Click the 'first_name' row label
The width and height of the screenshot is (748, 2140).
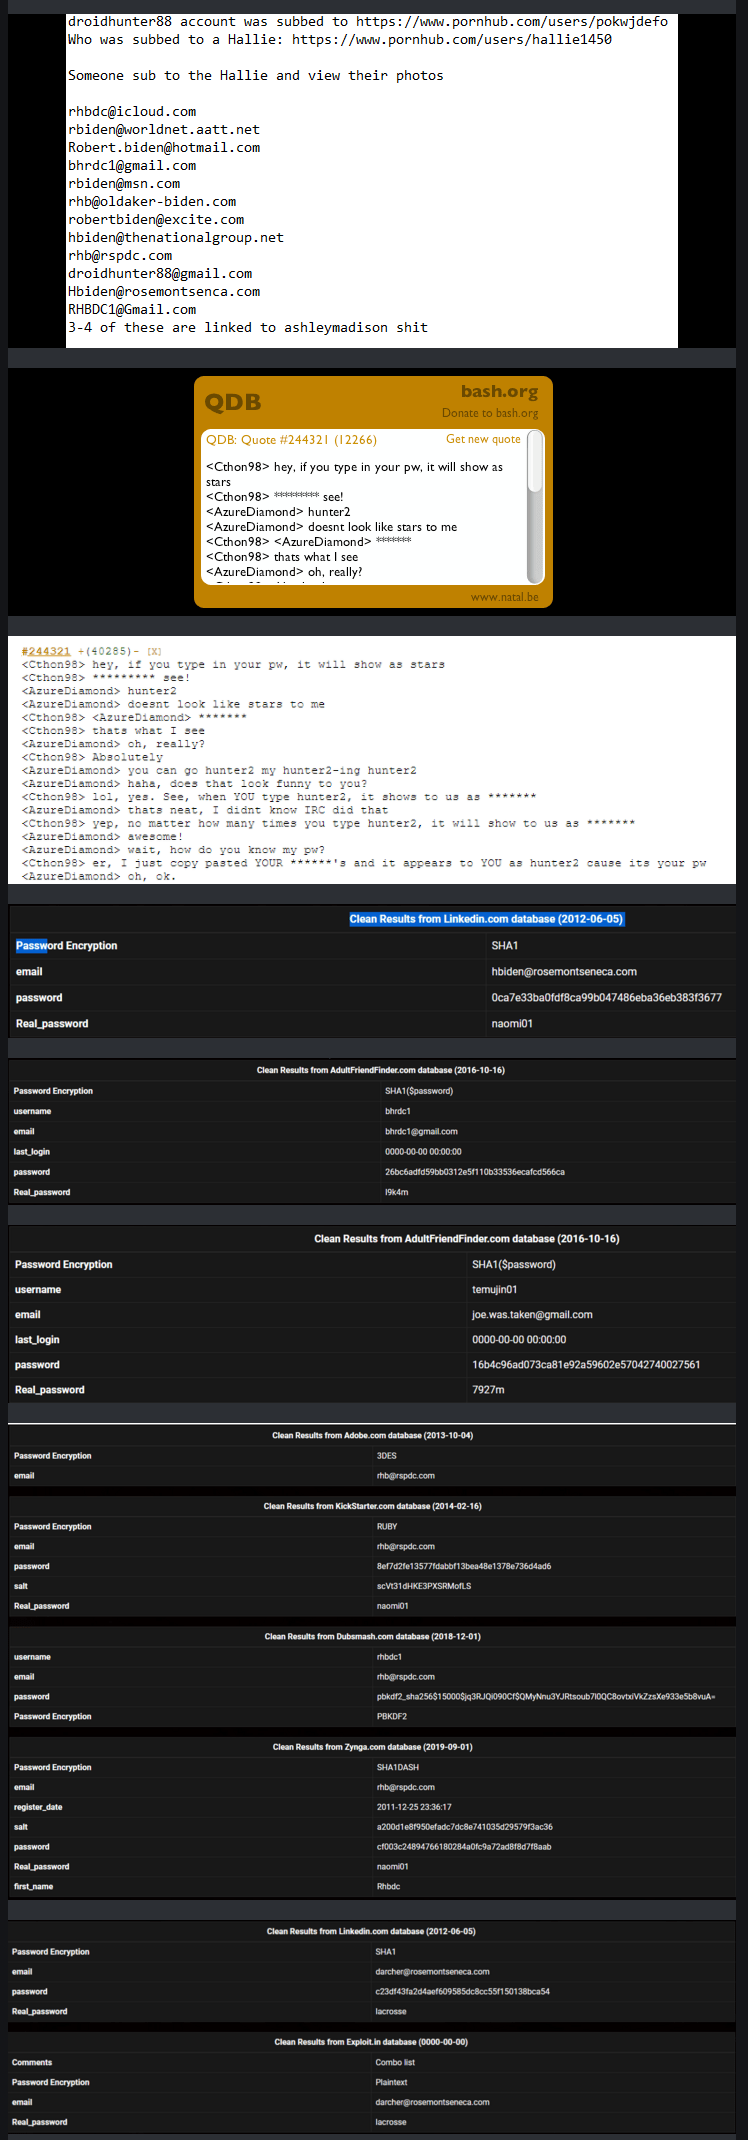pyautogui.click(x=34, y=1886)
